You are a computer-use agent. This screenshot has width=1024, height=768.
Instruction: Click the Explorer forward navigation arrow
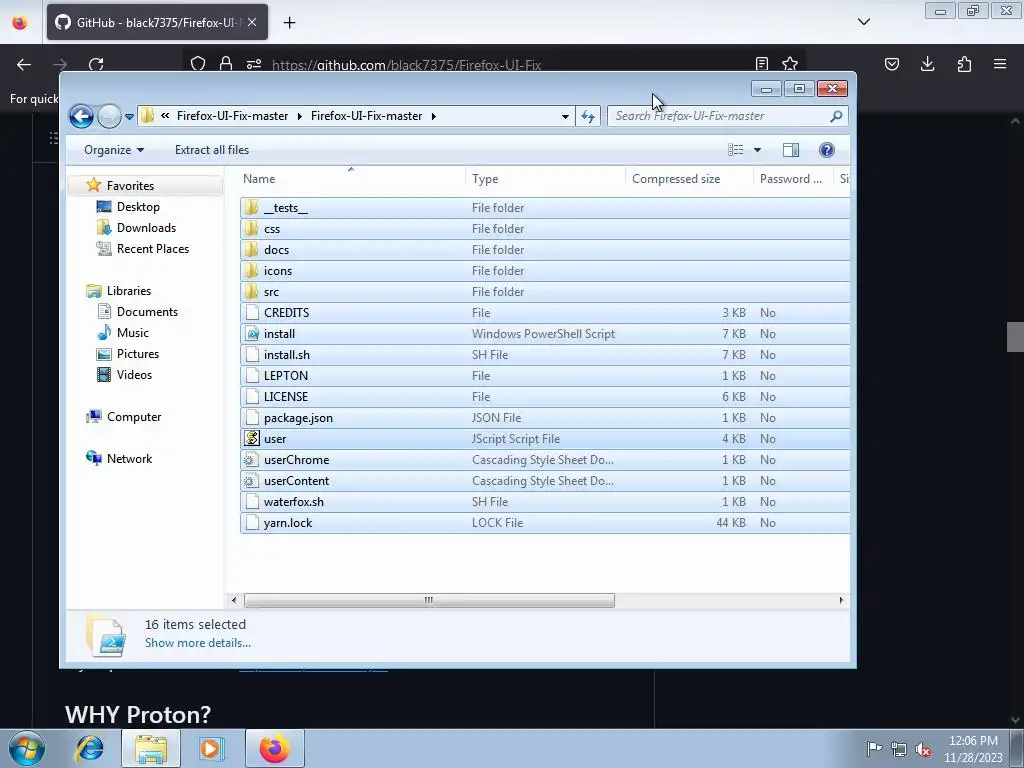pos(109,117)
